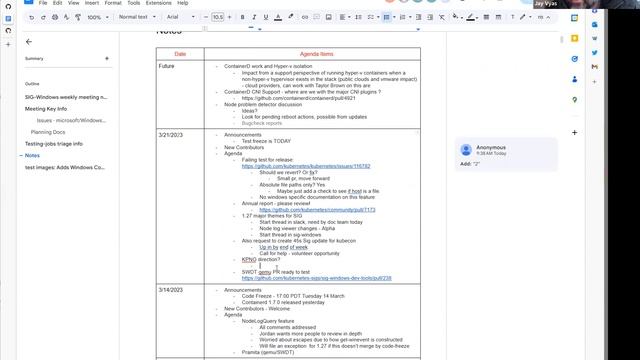Click the line spacing icon
640x360 pixels.
tap(358, 17)
